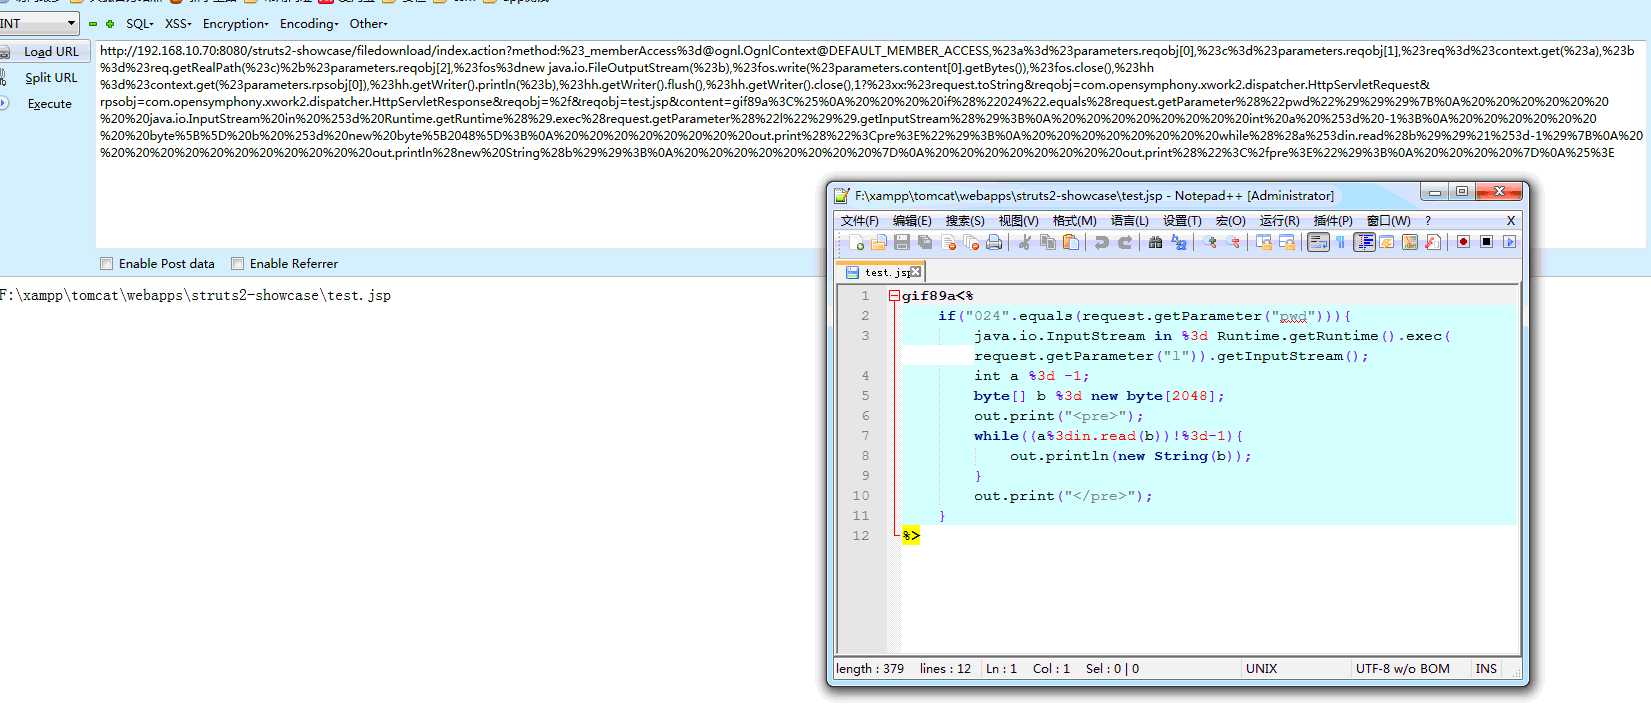The height and width of the screenshot is (709, 1651).
Task: Close the test.jsp tab with its X
Action: point(915,272)
